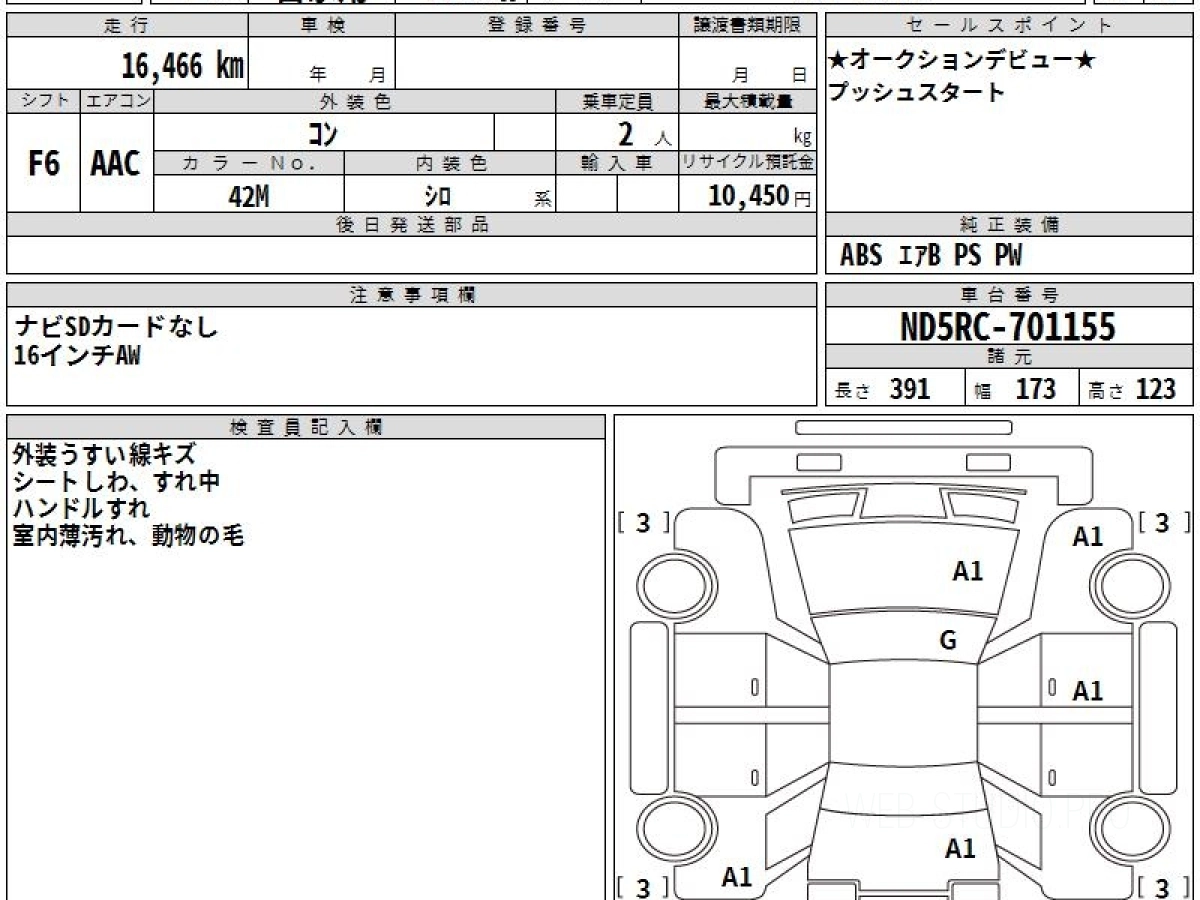Select the inspector note ハンドルすれ
This screenshot has width=1200, height=900.
[82, 509]
